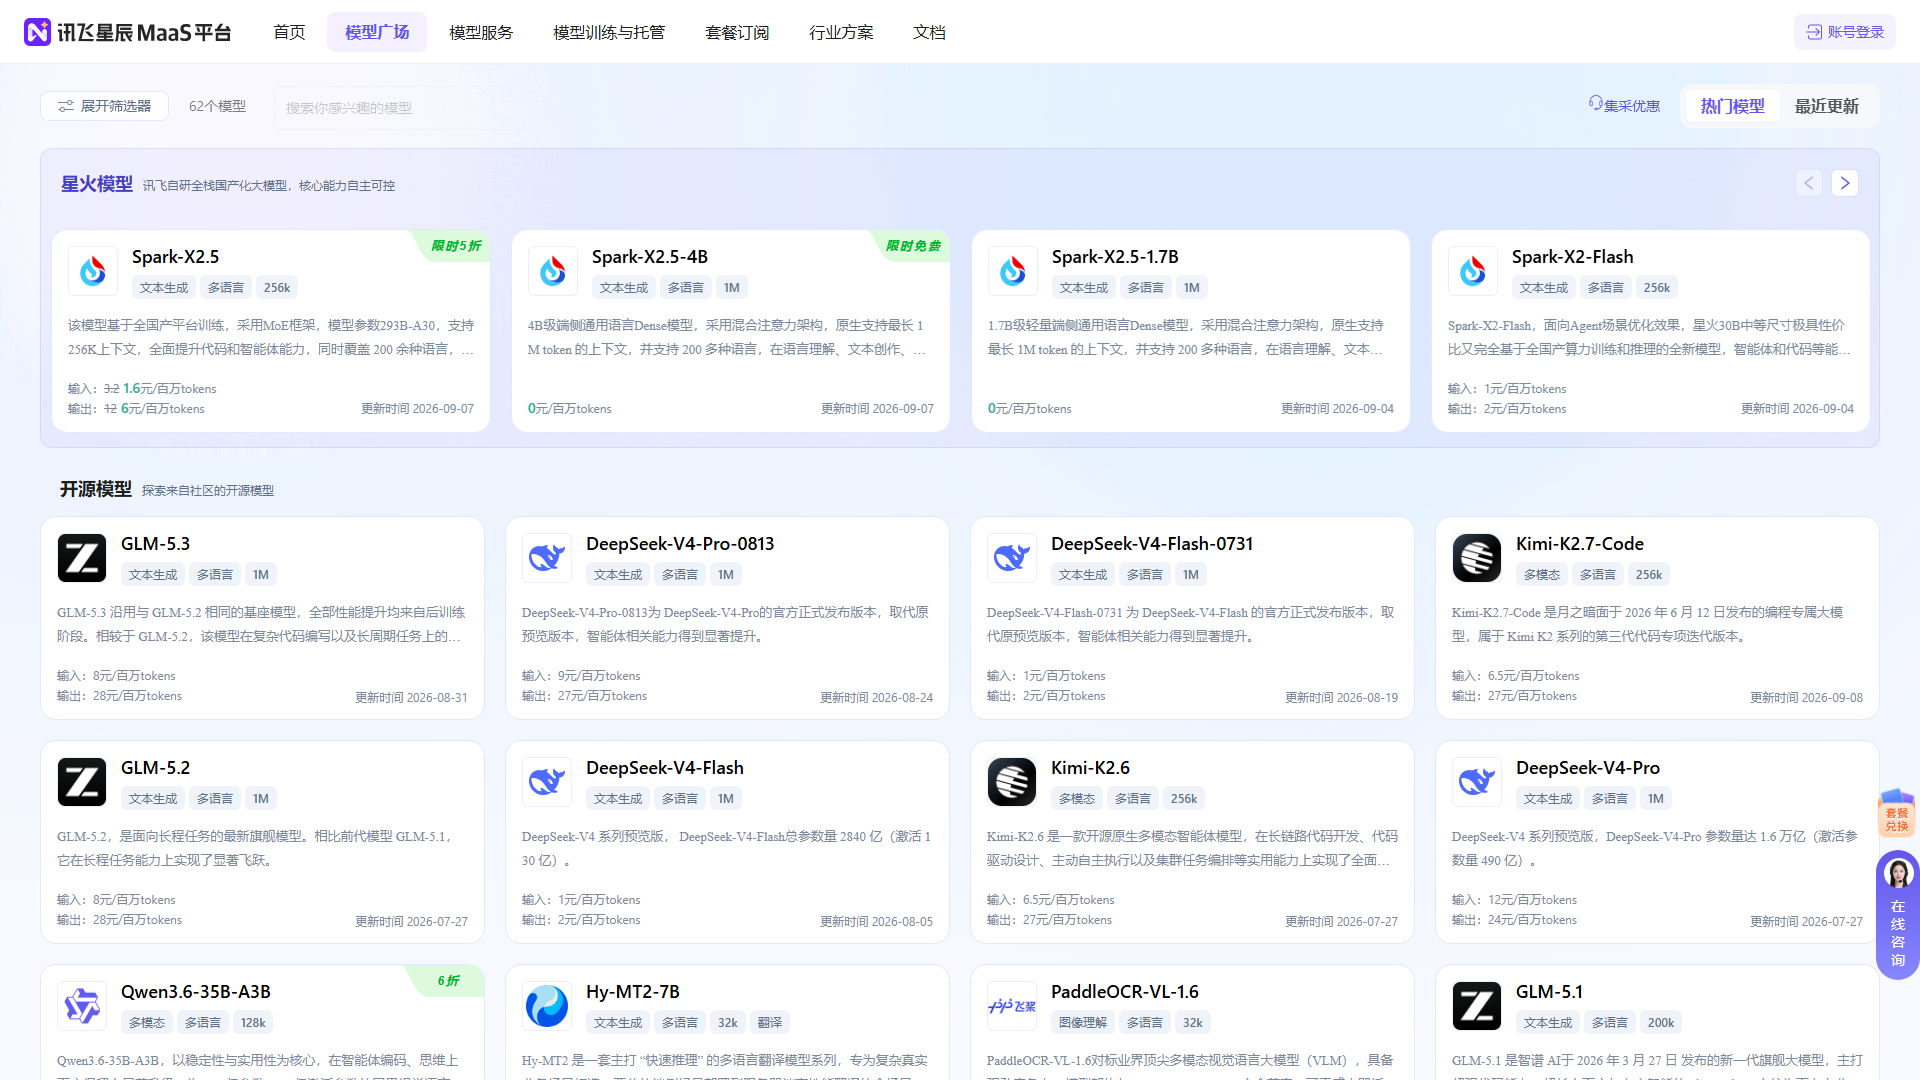
Task: Open the Spark-X2-Flash model title
Action: click(x=1573, y=257)
